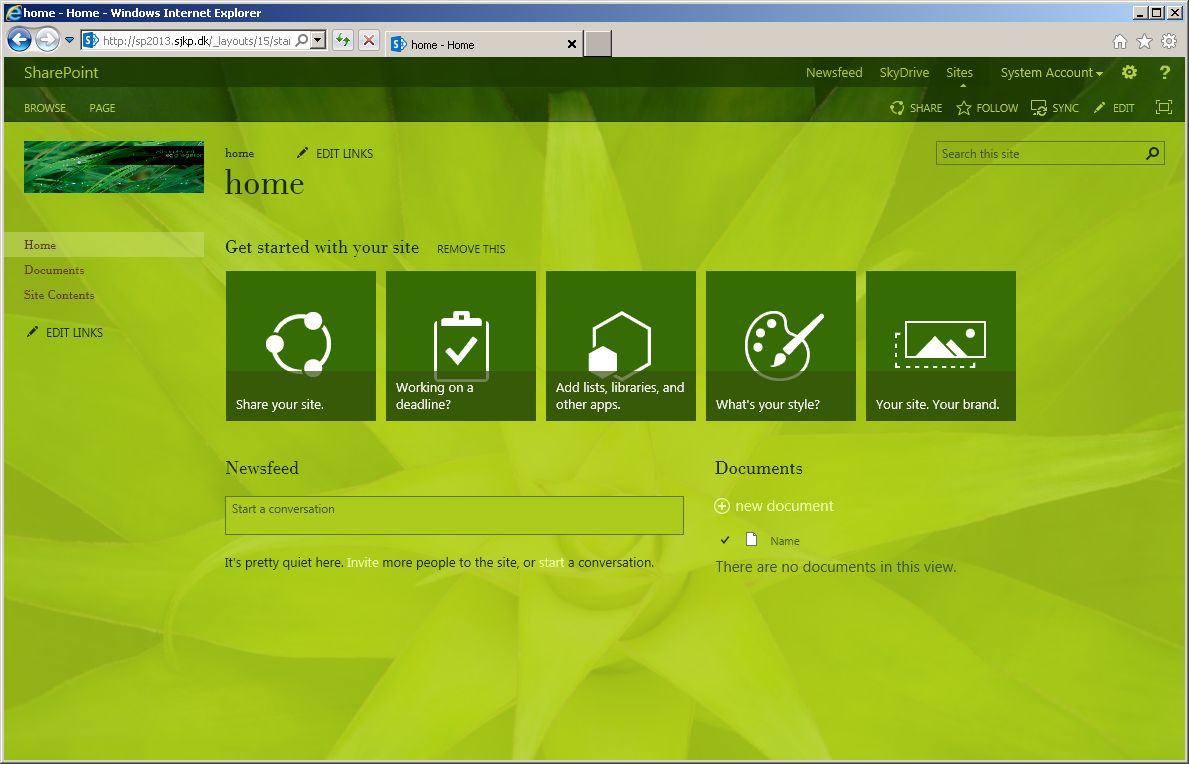
Task: Click the Start a conversation input field
Action: tap(454, 515)
